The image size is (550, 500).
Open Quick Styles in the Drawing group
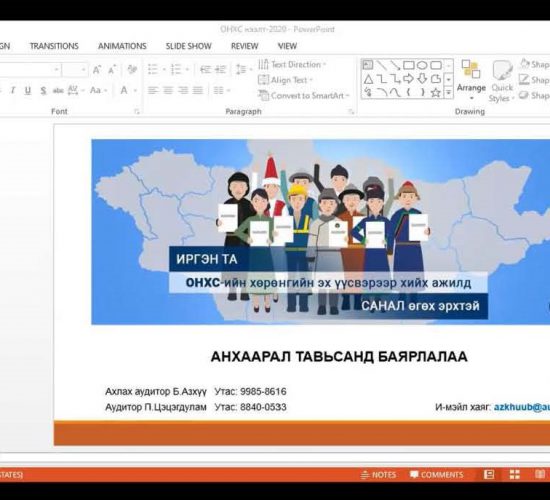502,81
